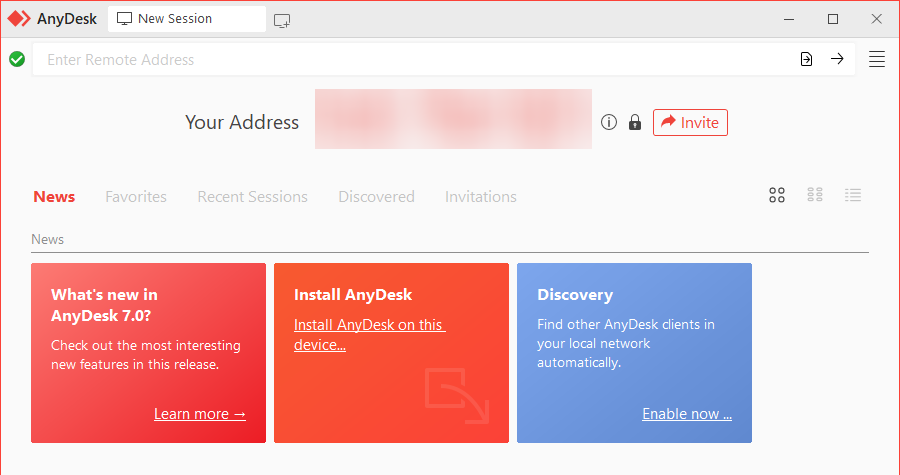900x475 pixels.
Task: Open the Recent Sessions tab
Action: pos(253,197)
